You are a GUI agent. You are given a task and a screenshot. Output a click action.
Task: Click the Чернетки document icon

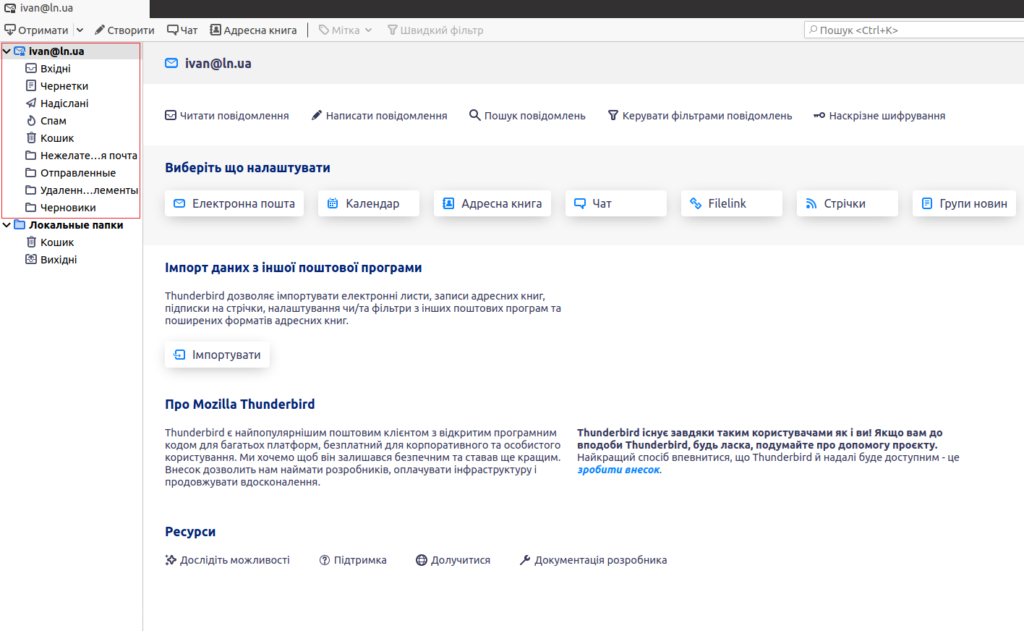coord(31,86)
